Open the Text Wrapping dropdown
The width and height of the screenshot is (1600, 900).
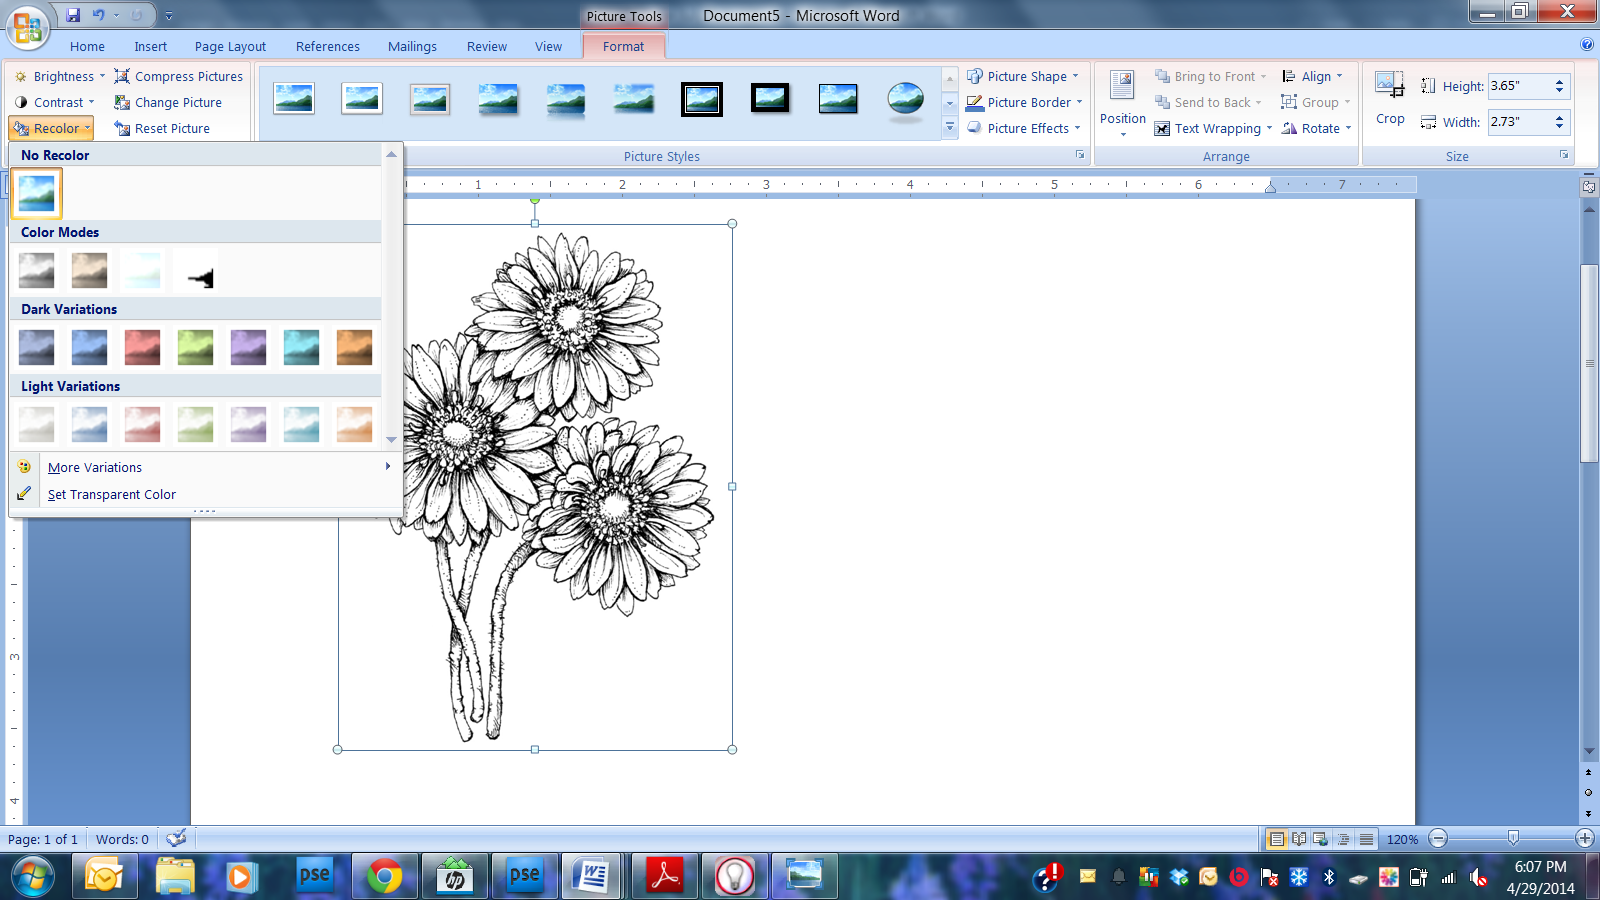[1213, 128]
